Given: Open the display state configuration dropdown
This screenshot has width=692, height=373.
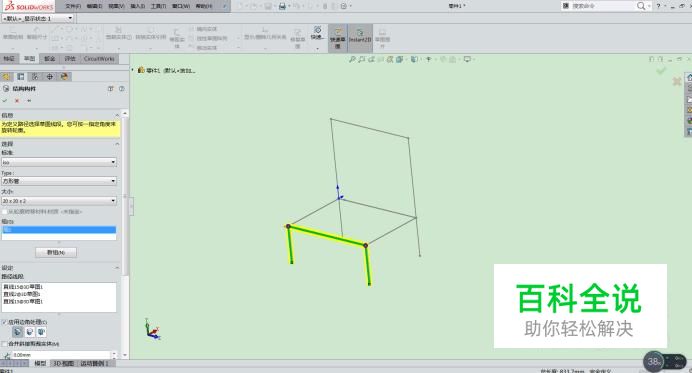Looking at the screenshot, I should point(38,19).
